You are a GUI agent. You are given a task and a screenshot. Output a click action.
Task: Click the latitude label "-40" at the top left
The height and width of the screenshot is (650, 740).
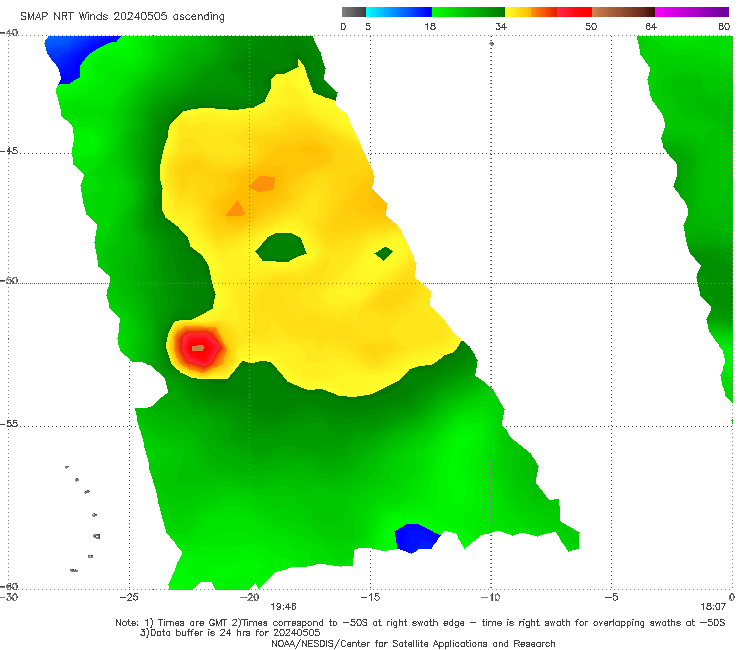(x=9, y=33)
